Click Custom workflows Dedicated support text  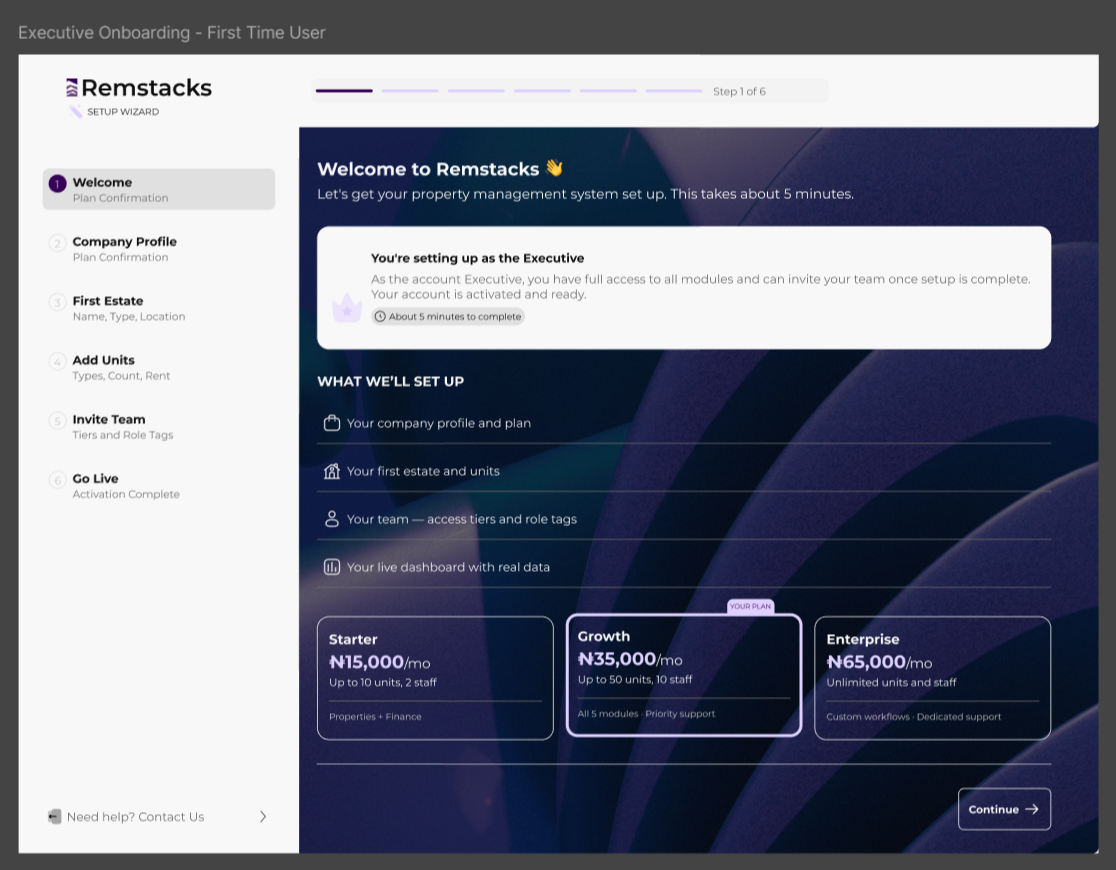(x=914, y=717)
